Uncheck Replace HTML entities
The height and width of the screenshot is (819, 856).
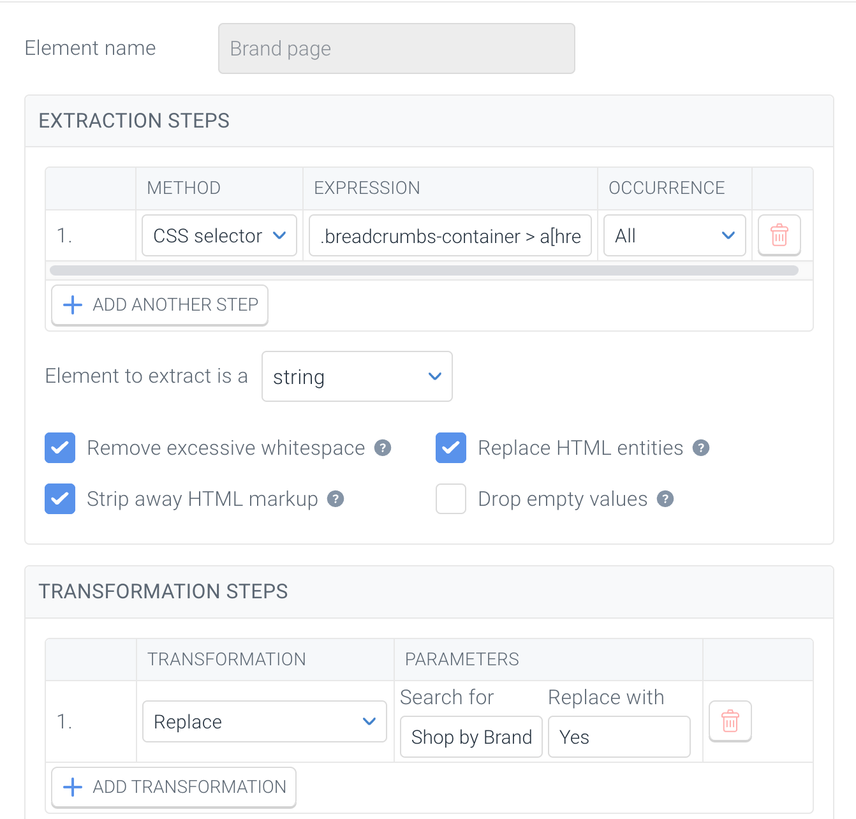pos(451,448)
